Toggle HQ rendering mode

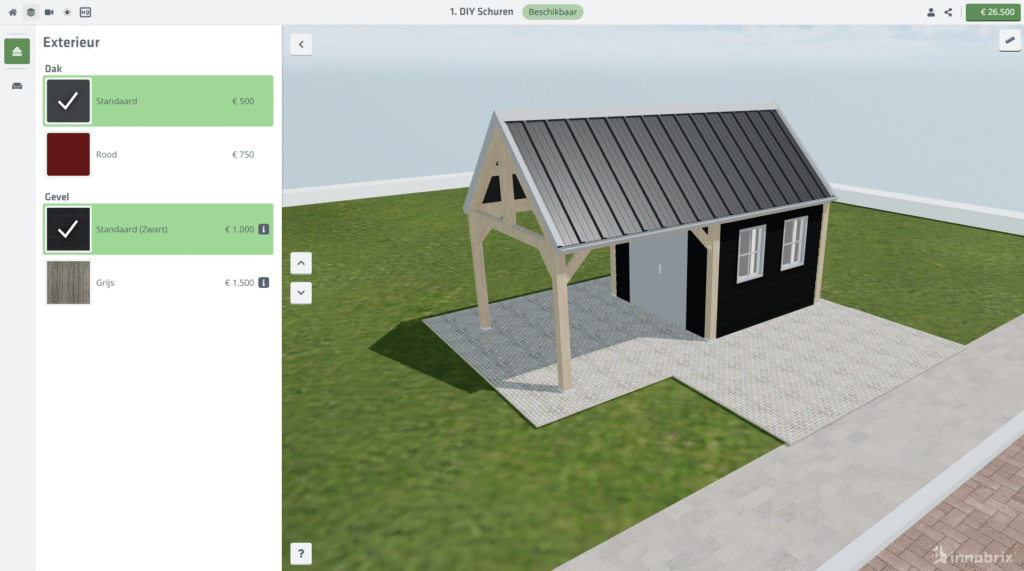pyautogui.click(x=85, y=12)
